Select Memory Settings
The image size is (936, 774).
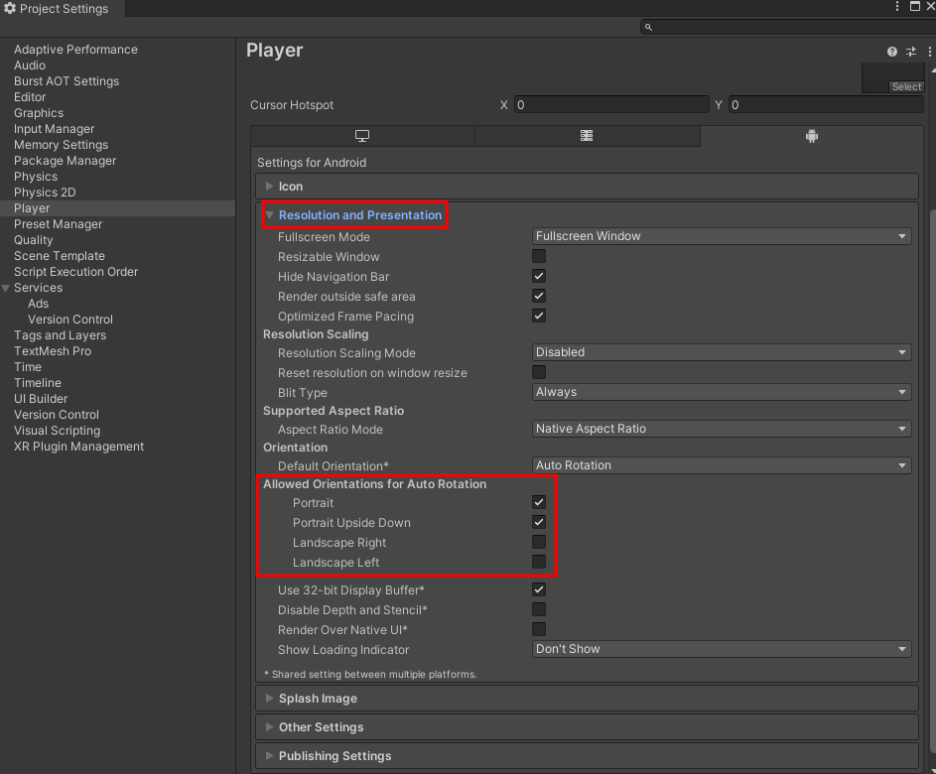(61, 144)
